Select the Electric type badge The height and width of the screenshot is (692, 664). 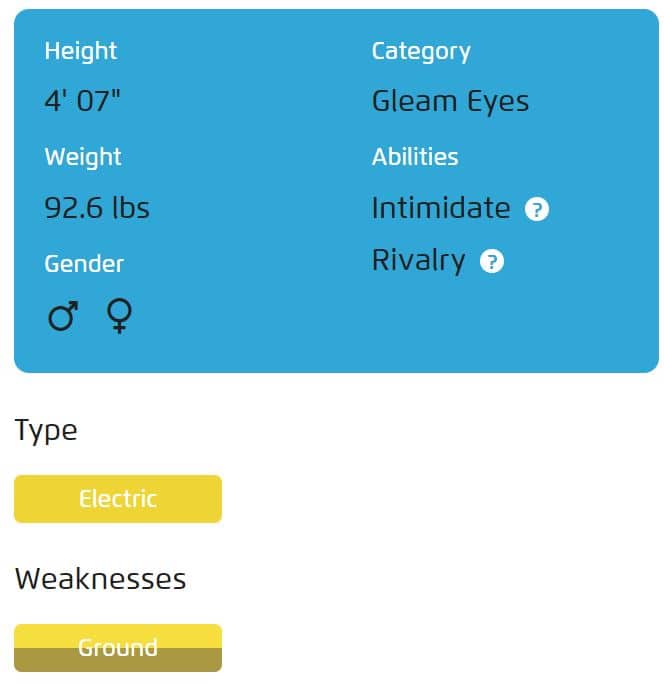click(118, 499)
